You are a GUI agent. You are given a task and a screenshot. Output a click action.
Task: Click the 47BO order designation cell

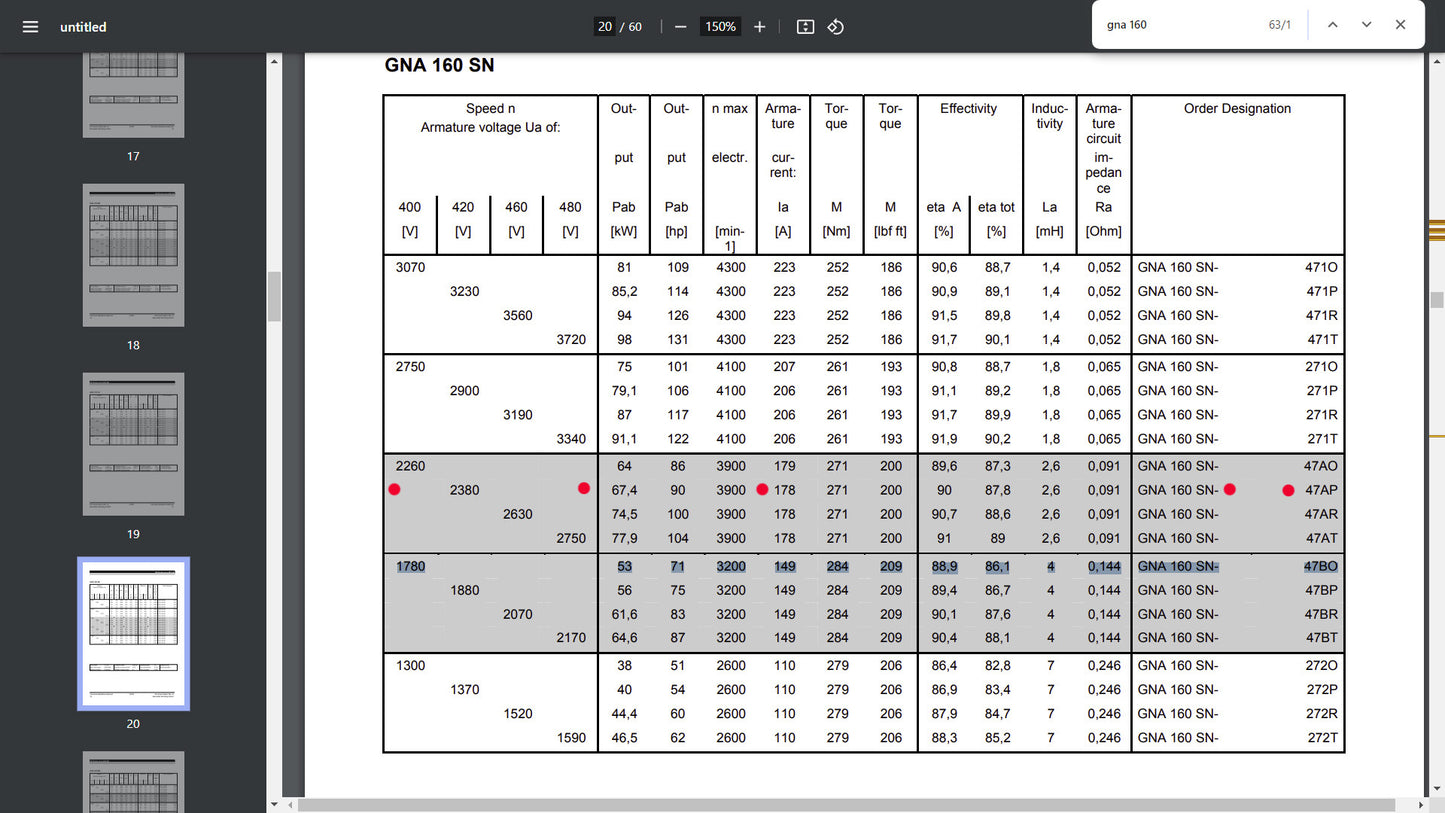1320,566
